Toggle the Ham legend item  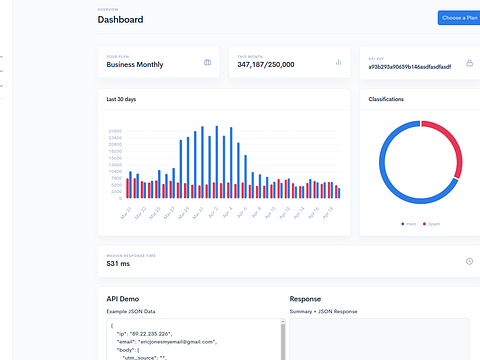409,224
